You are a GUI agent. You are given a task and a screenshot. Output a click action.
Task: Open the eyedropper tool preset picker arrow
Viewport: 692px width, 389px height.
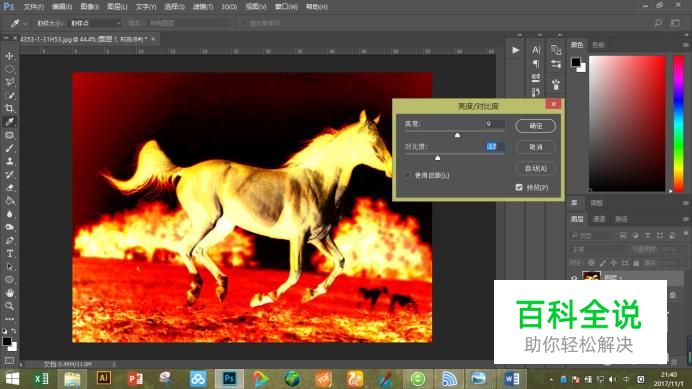pyautogui.click(x=25, y=23)
